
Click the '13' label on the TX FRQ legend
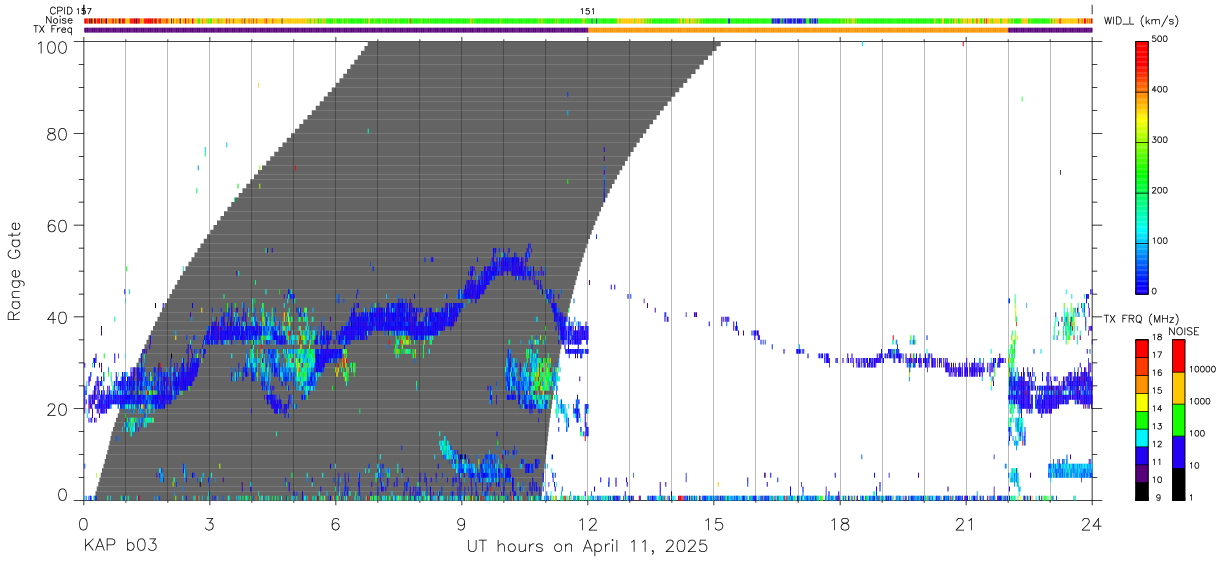click(1159, 427)
